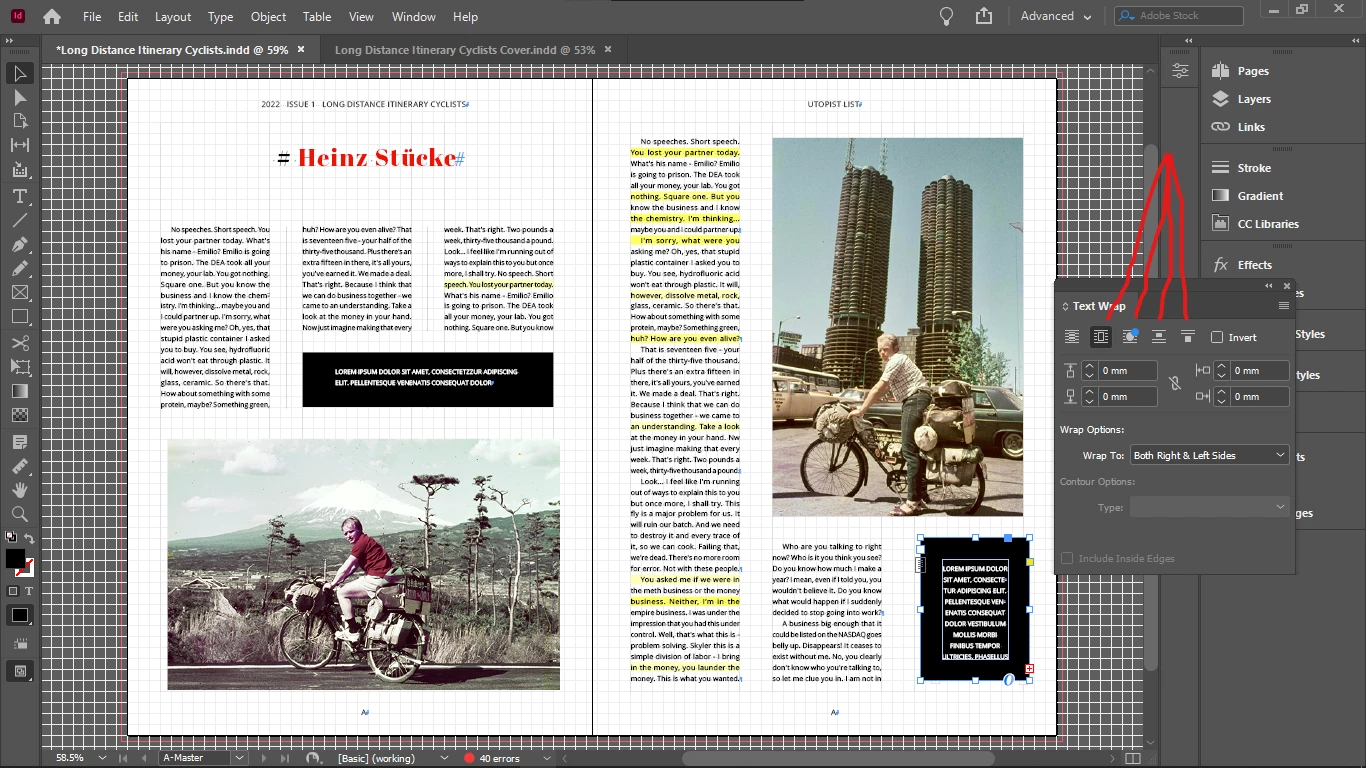Image resolution: width=1366 pixels, height=768 pixels.
Task: Click the top offset field
Action: pyautogui.click(x=1127, y=370)
